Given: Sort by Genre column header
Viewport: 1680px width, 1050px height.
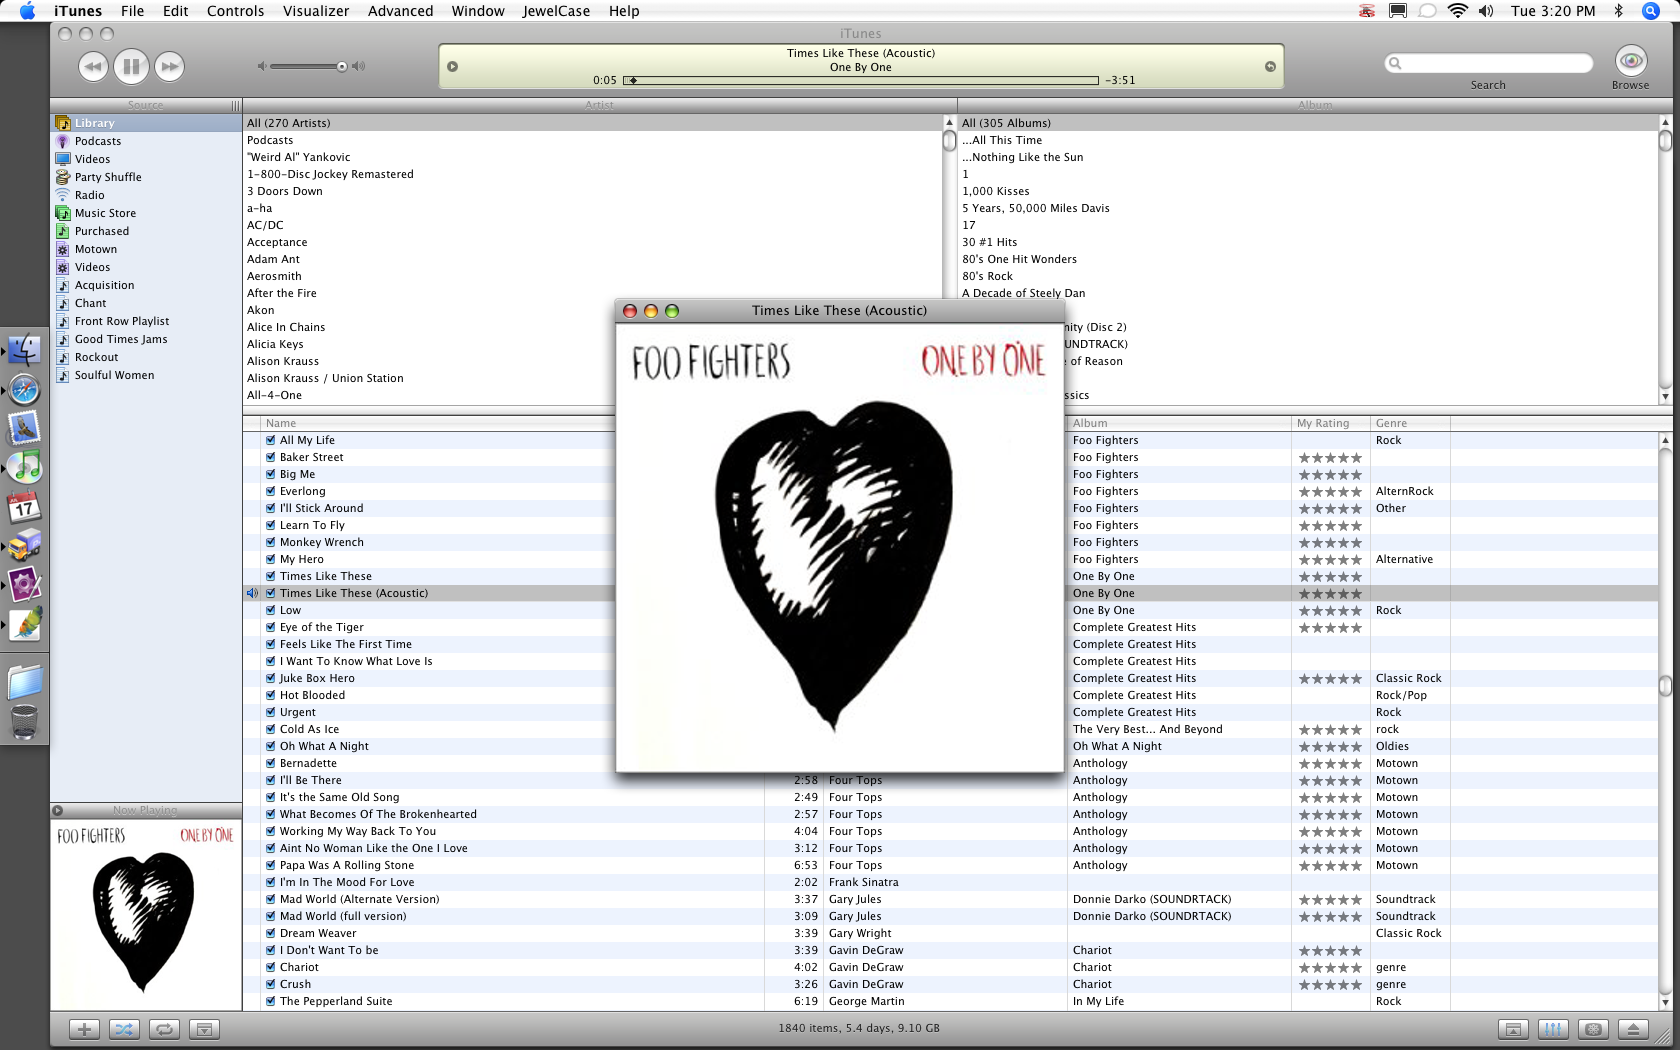Looking at the screenshot, I should tap(1410, 423).
